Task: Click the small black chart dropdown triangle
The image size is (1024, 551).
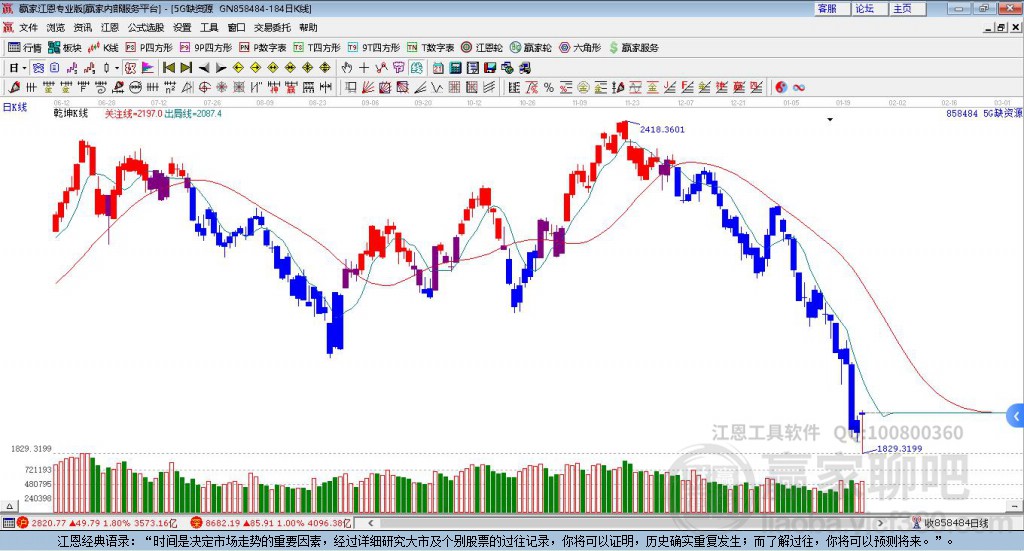Action: tap(830, 119)
